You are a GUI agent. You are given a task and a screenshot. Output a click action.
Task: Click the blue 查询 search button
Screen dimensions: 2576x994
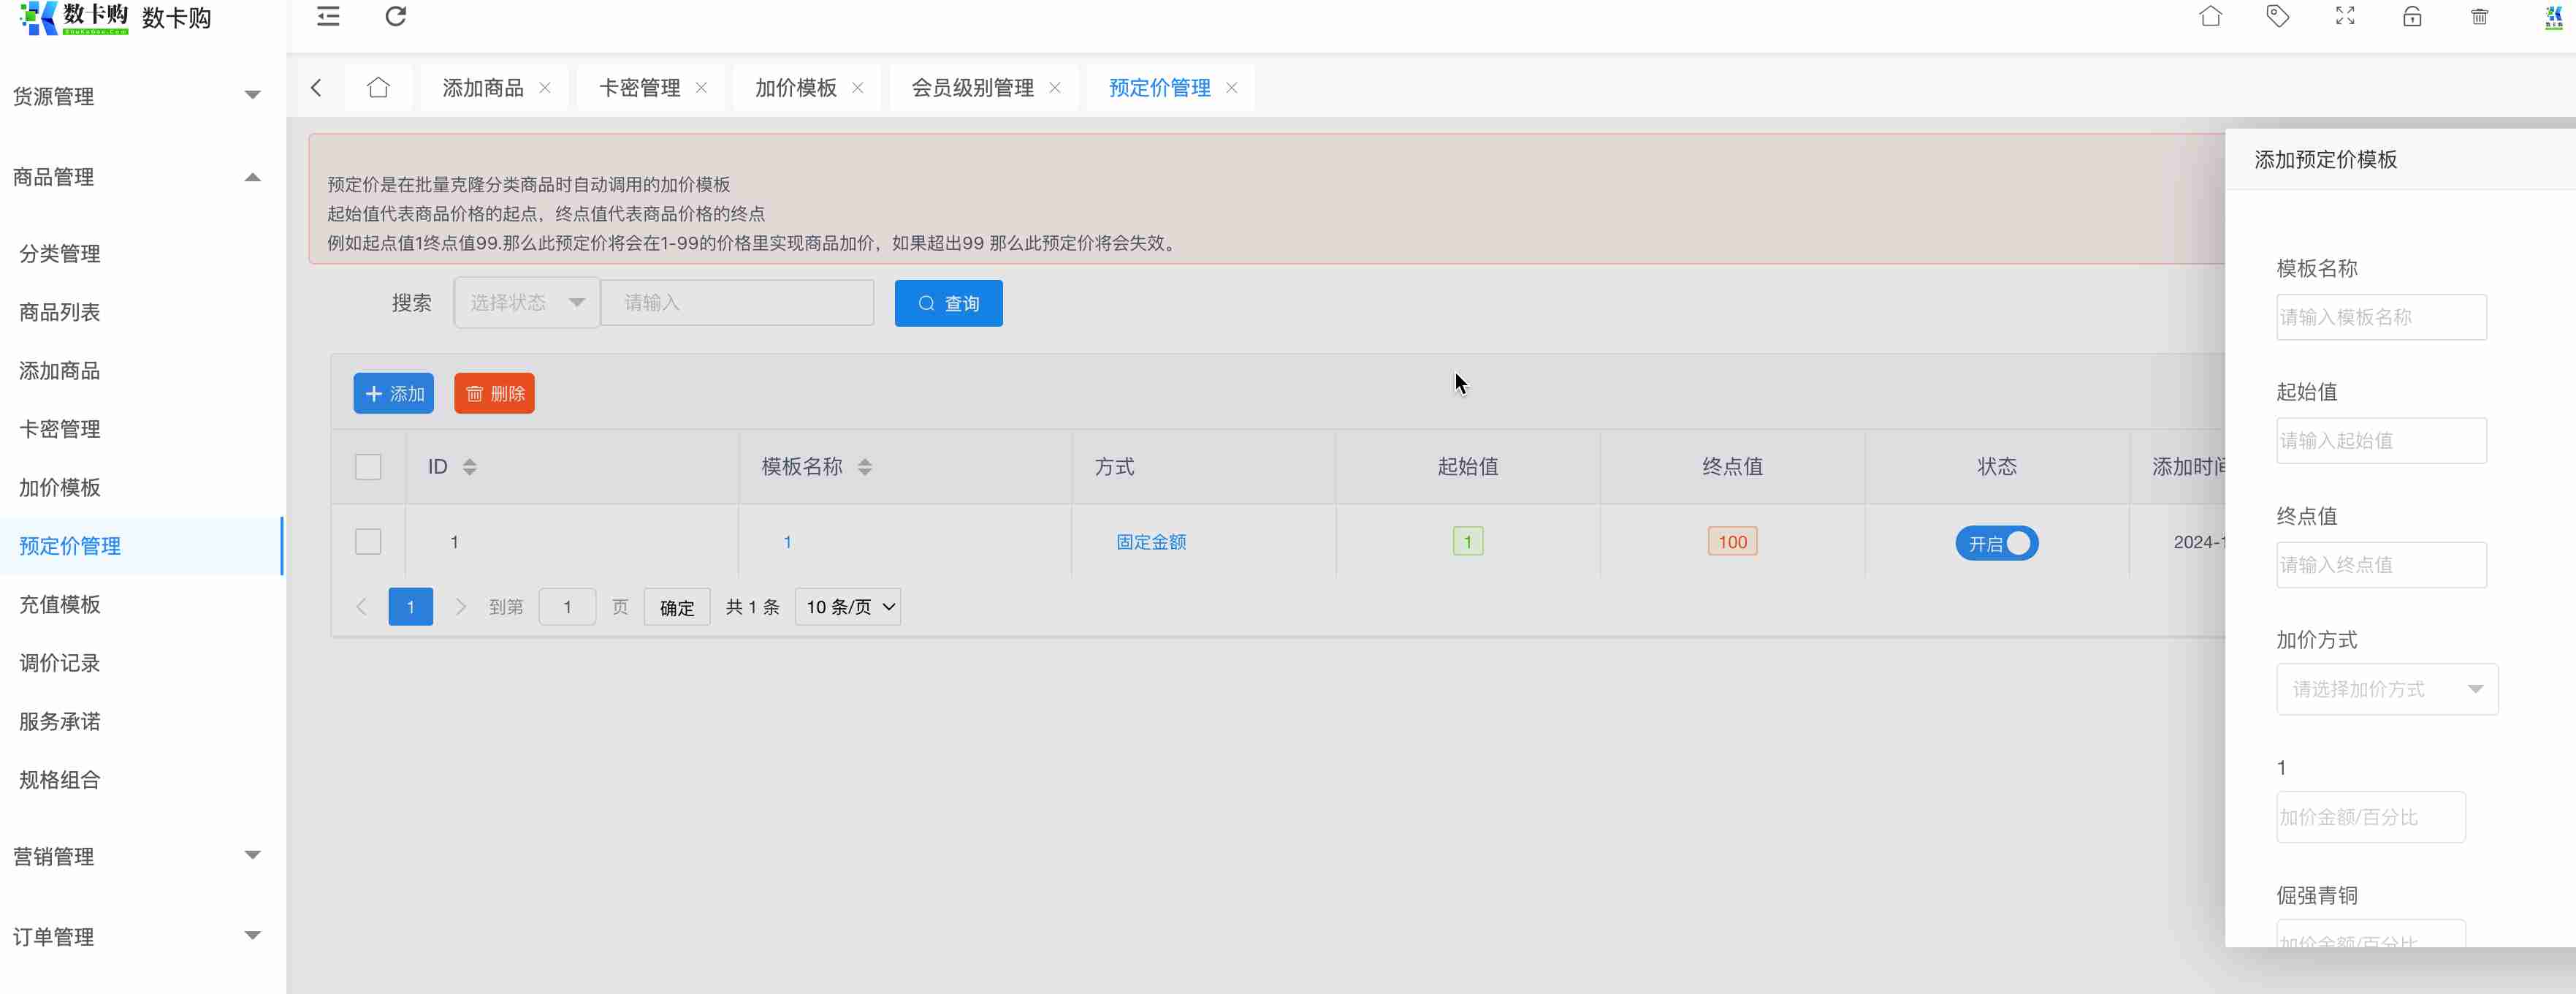(x=948, y=303)
